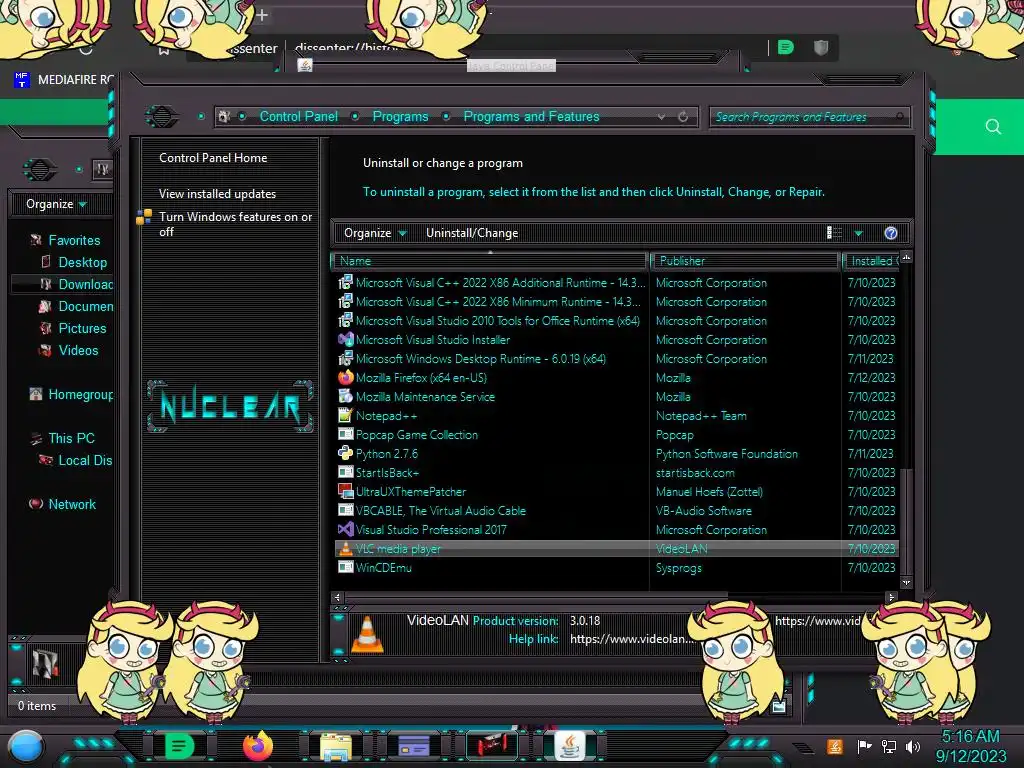The width and height of the screenshot is (1024, 768).
Task: Click the horizontal scrollbar under program list
Action: pyautogui.click(x=536, y=597)
